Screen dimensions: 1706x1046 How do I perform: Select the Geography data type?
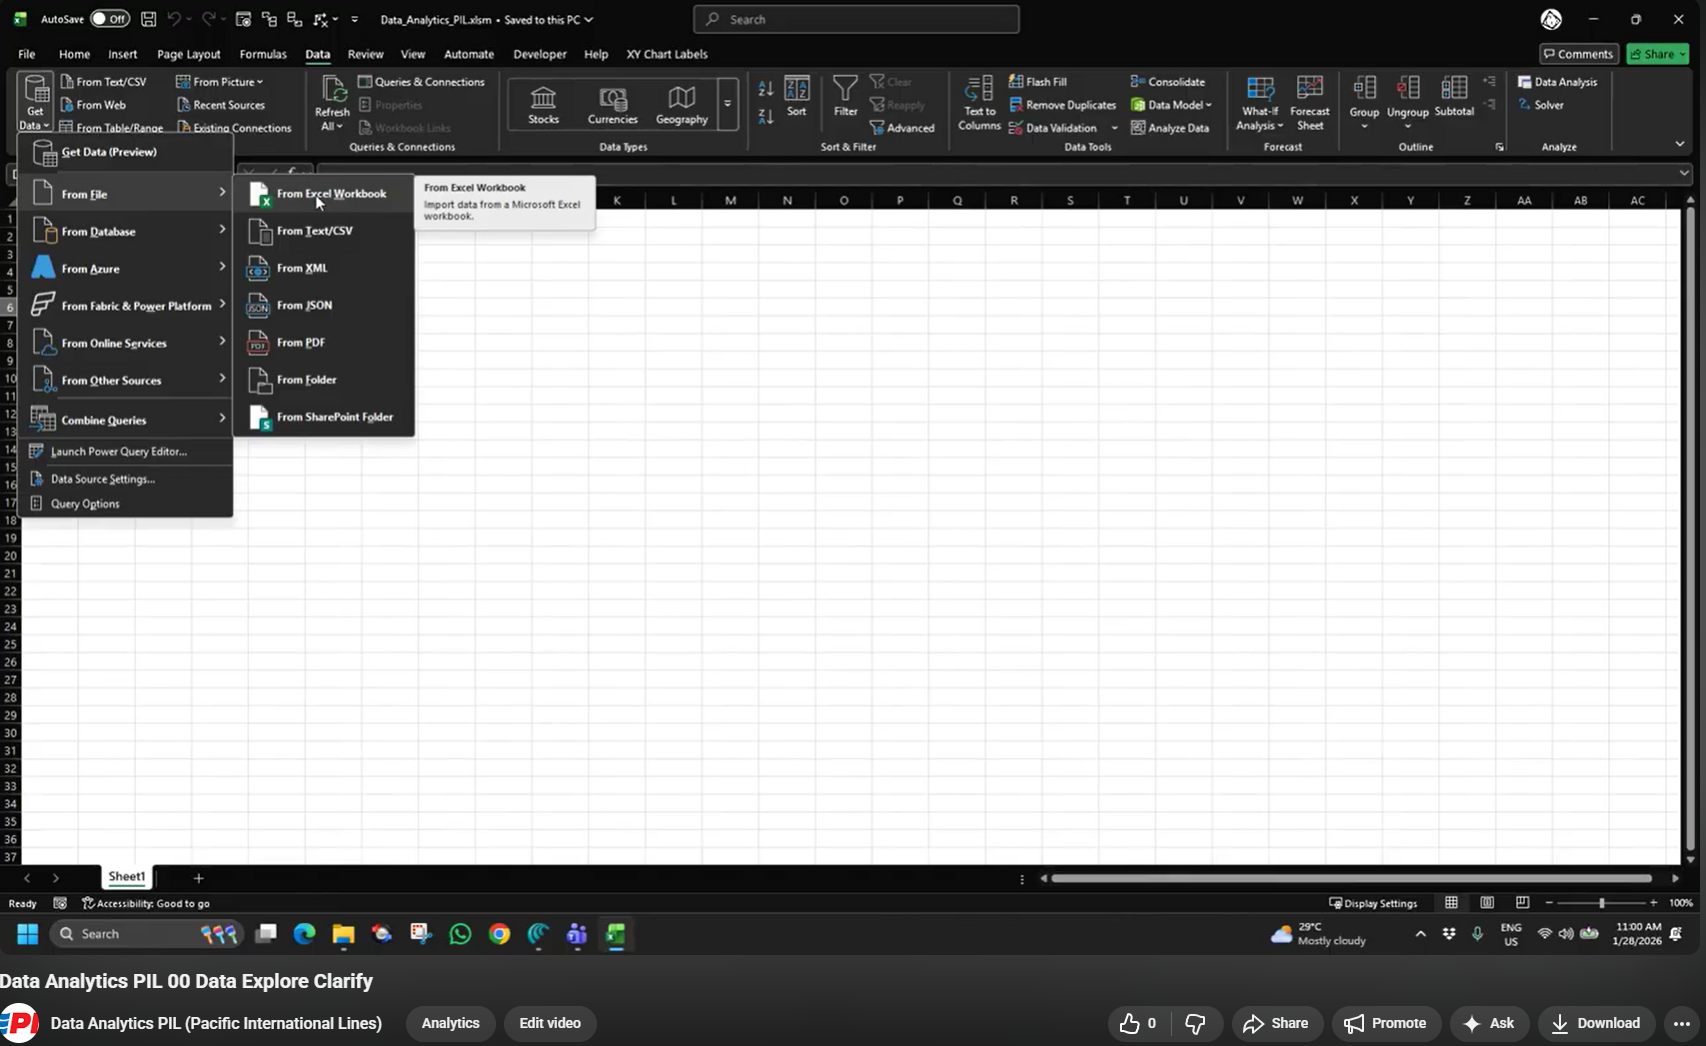(x=680, y=103)
